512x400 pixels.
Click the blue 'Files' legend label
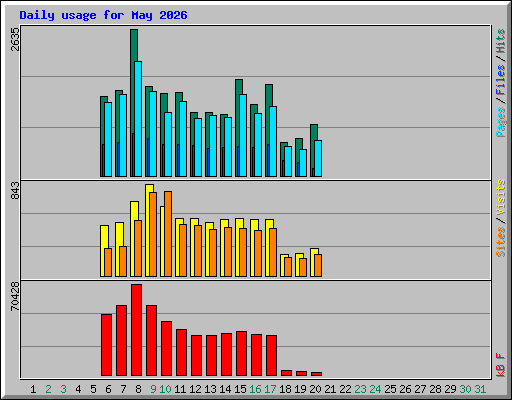501,80
